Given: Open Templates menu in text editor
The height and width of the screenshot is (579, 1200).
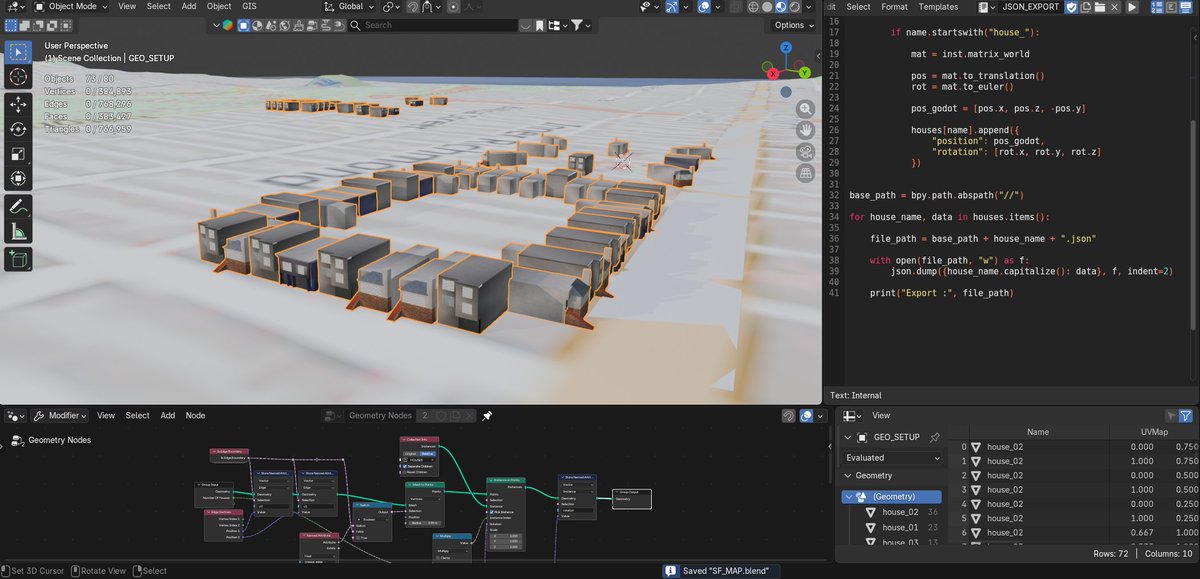Looking at the screenshot, I should pos(938,7).
